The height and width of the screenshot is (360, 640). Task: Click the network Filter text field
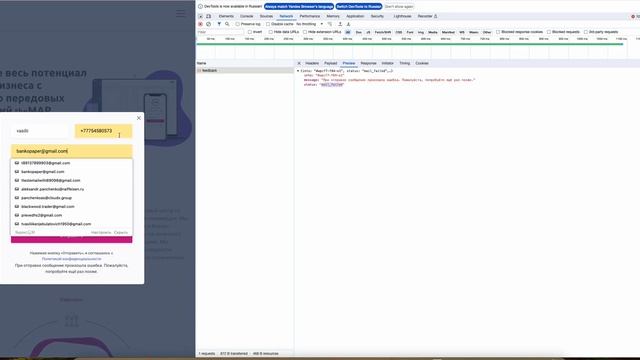tap(220, 32)
